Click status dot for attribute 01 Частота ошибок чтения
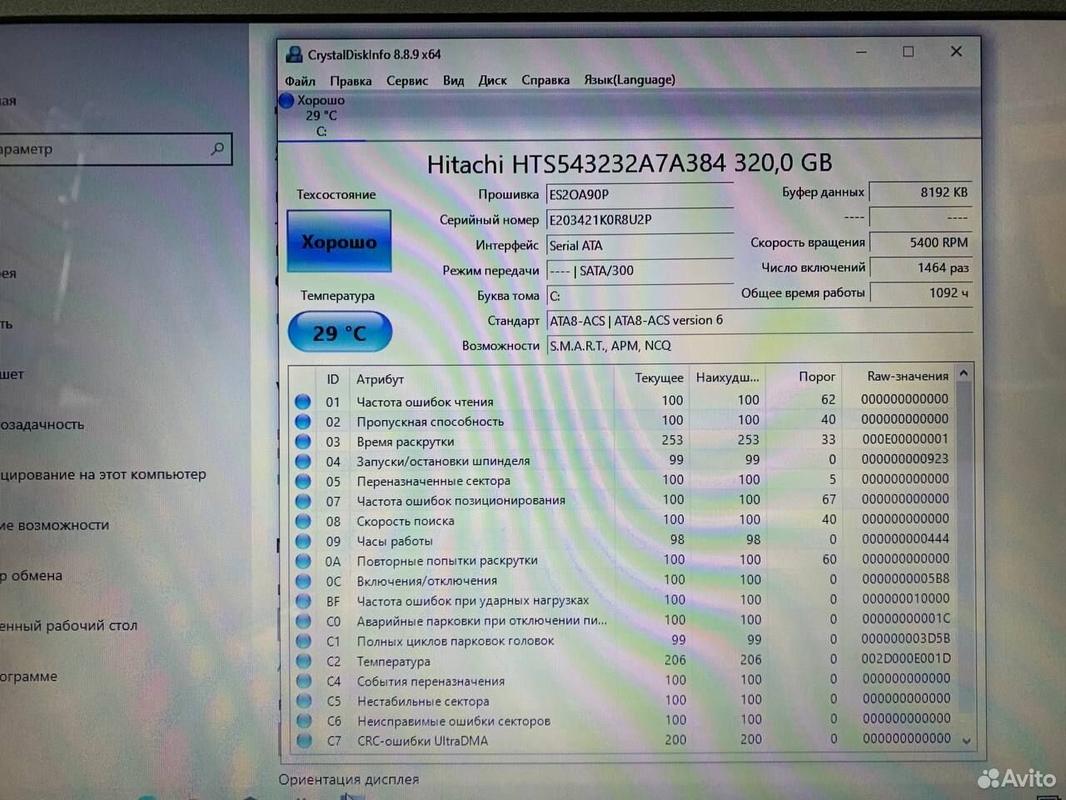Viewport: 1066px width, 800px height. [x=303, y=402]
